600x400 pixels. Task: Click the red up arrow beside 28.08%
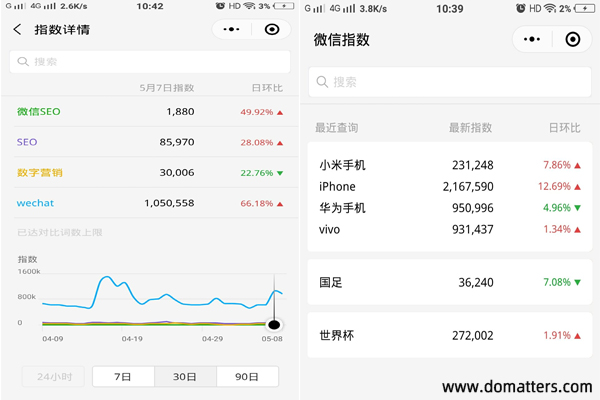(x=280, y=143)
